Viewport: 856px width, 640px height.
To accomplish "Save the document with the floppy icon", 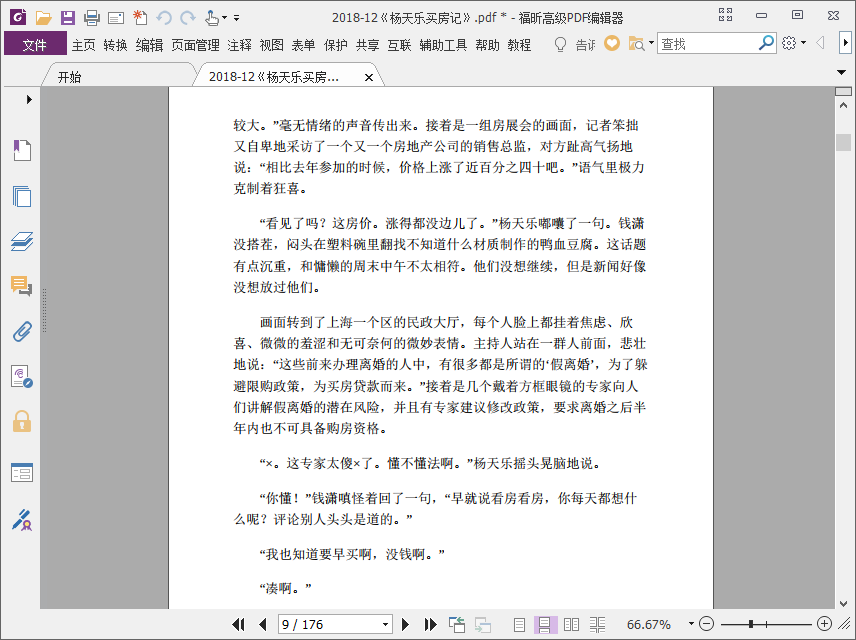I will tap(68, 18).
